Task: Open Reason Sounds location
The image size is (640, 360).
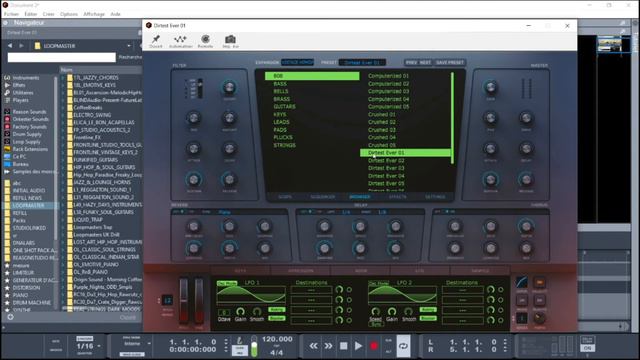Action: tap(29, 111)
